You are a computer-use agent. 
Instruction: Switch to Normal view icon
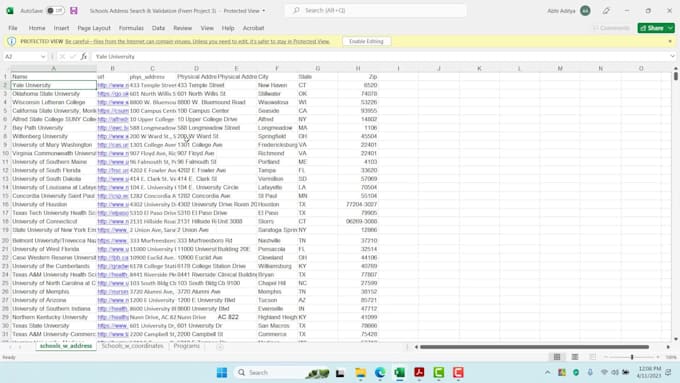pyautogui.click(x=557, y=357)
